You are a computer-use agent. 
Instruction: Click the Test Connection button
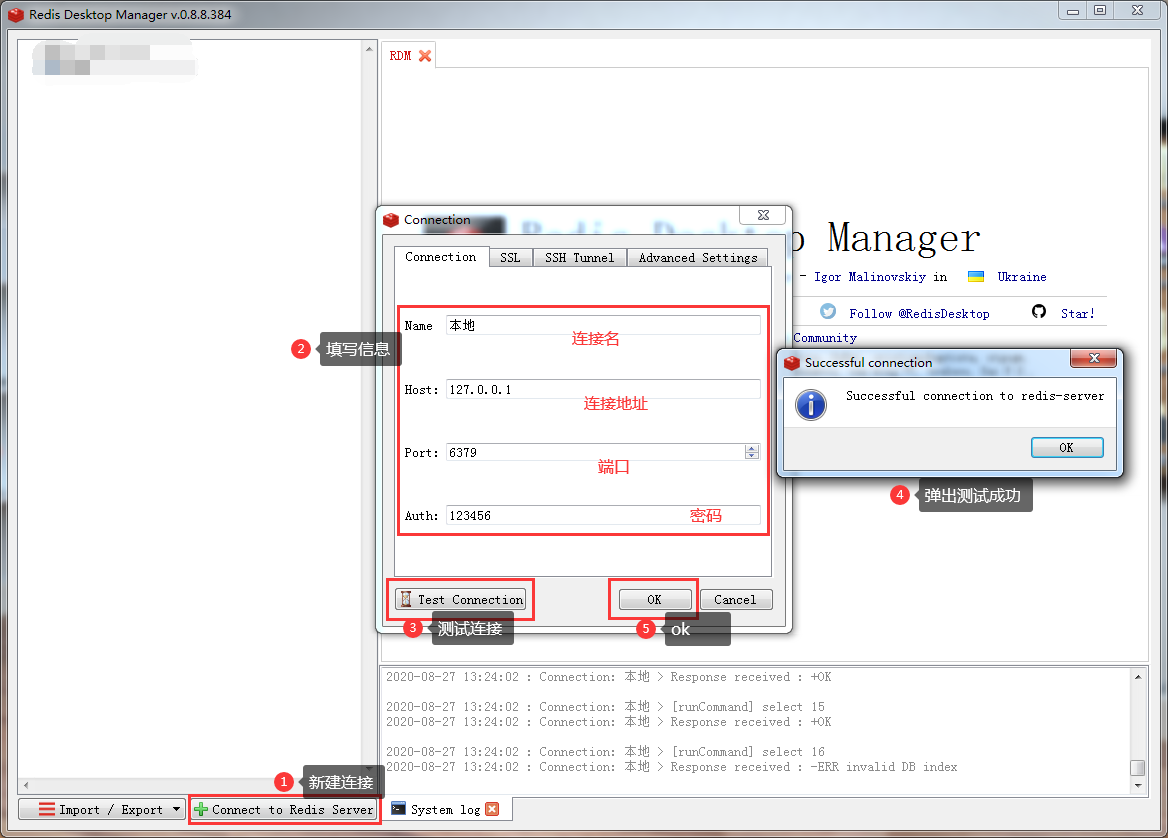click(x=461, y=599)
